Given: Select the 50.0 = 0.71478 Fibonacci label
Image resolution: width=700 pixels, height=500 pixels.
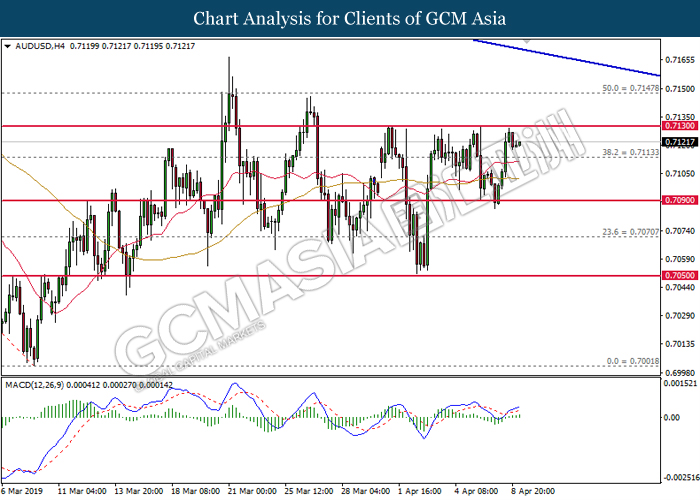Looking at the screenshot, I should coord(629,88).
